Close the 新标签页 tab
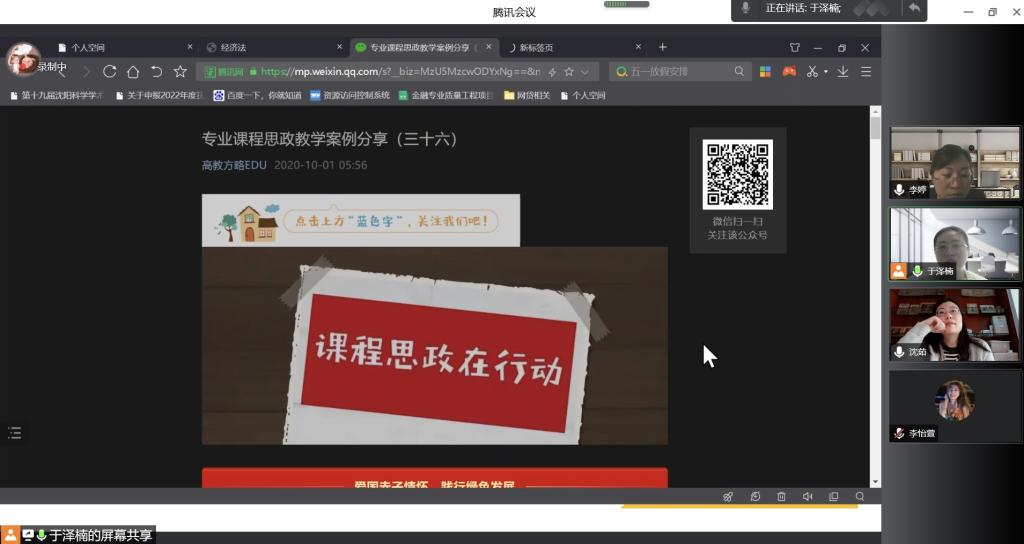Screen dimensions: 1024x544 point(638,47)
